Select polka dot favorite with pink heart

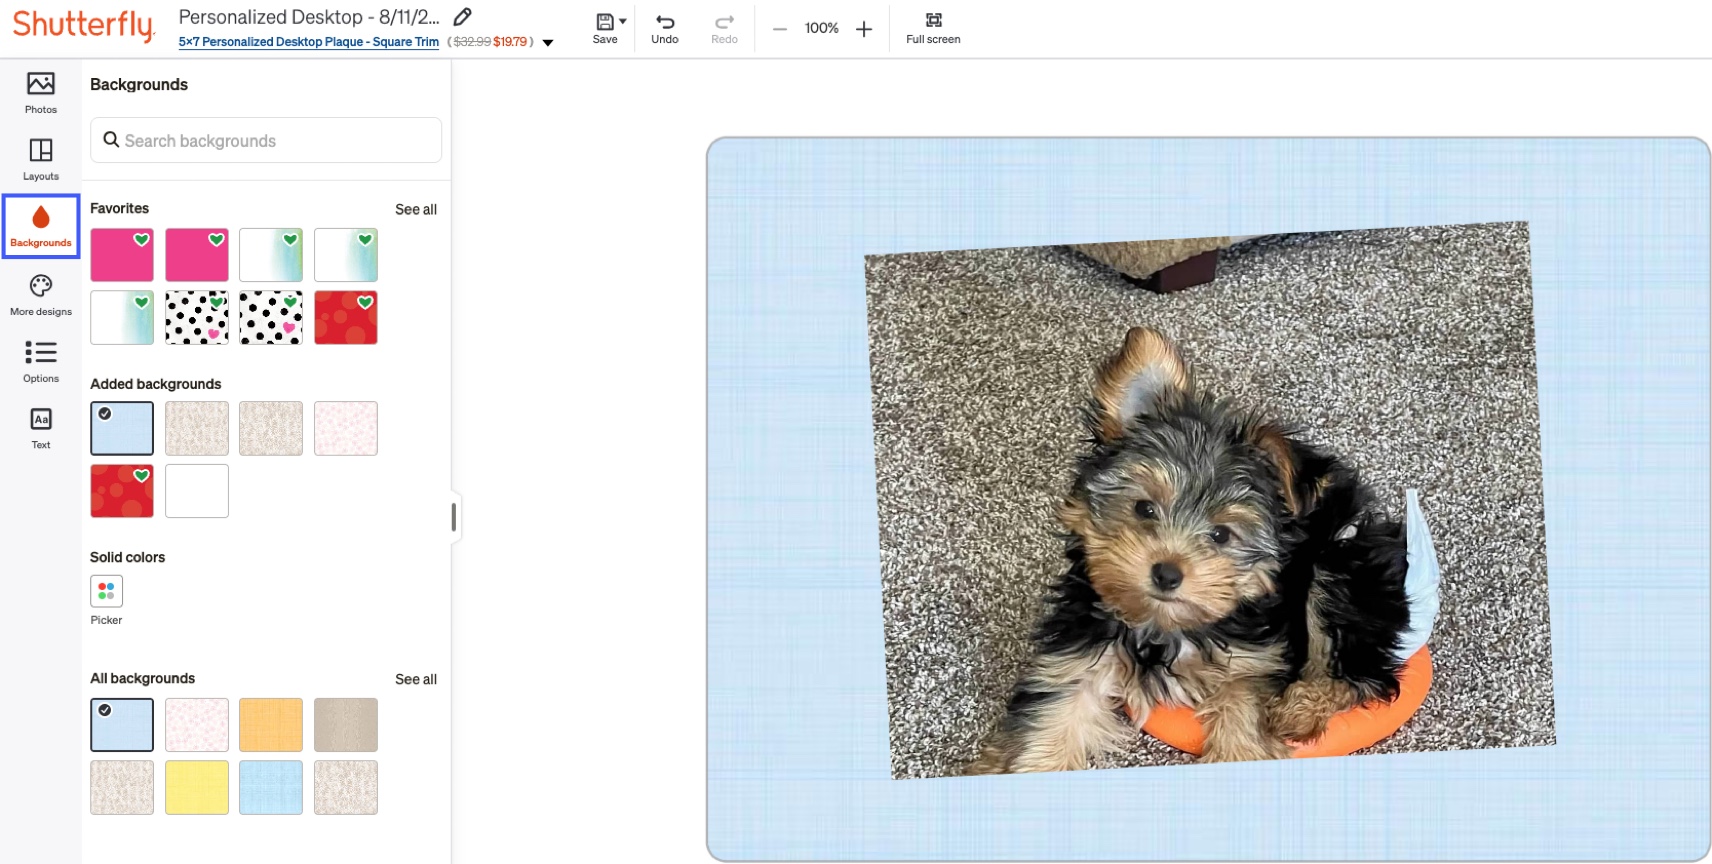271,318
